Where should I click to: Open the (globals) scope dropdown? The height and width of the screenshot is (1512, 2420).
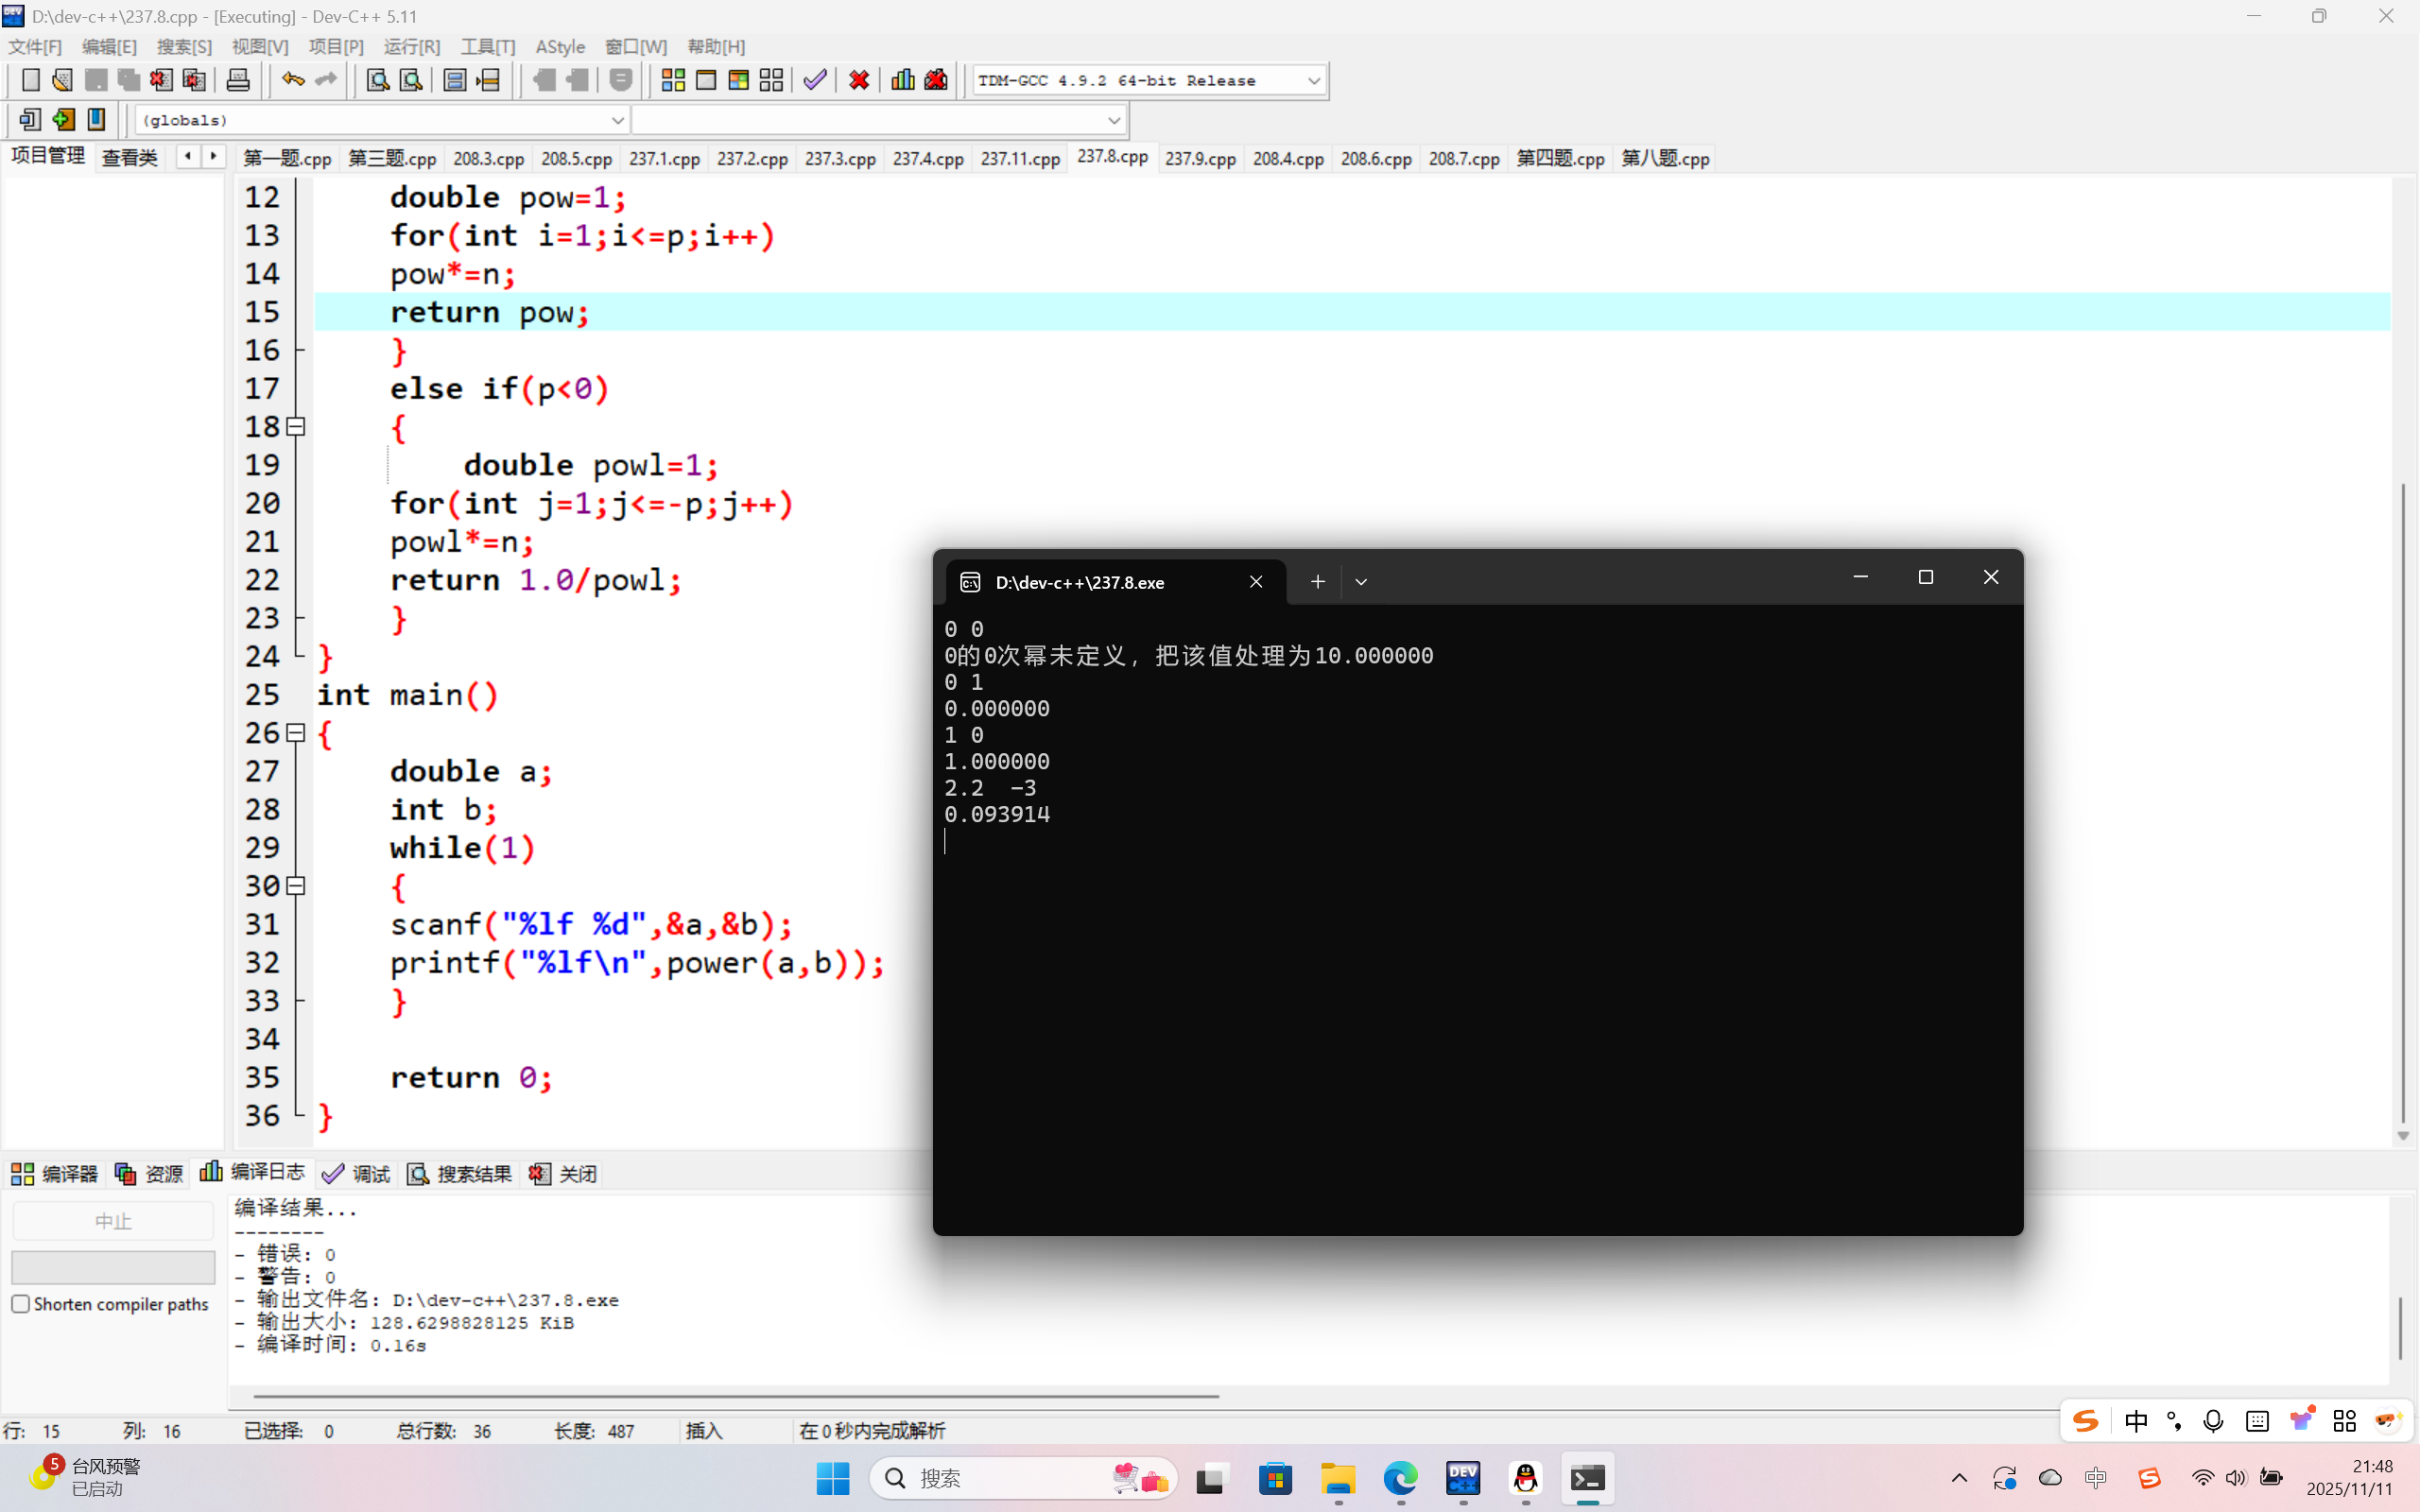617,120
